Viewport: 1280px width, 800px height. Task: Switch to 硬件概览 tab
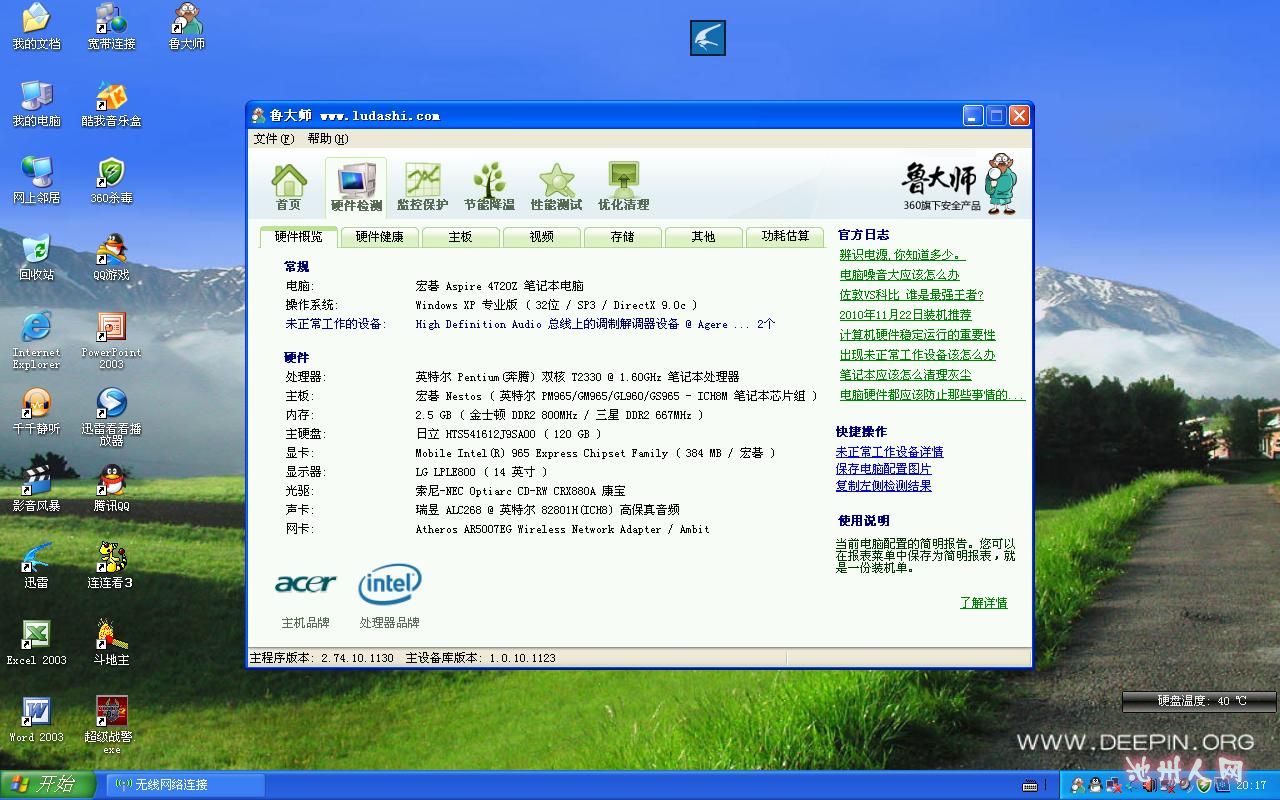pos(299,237)
